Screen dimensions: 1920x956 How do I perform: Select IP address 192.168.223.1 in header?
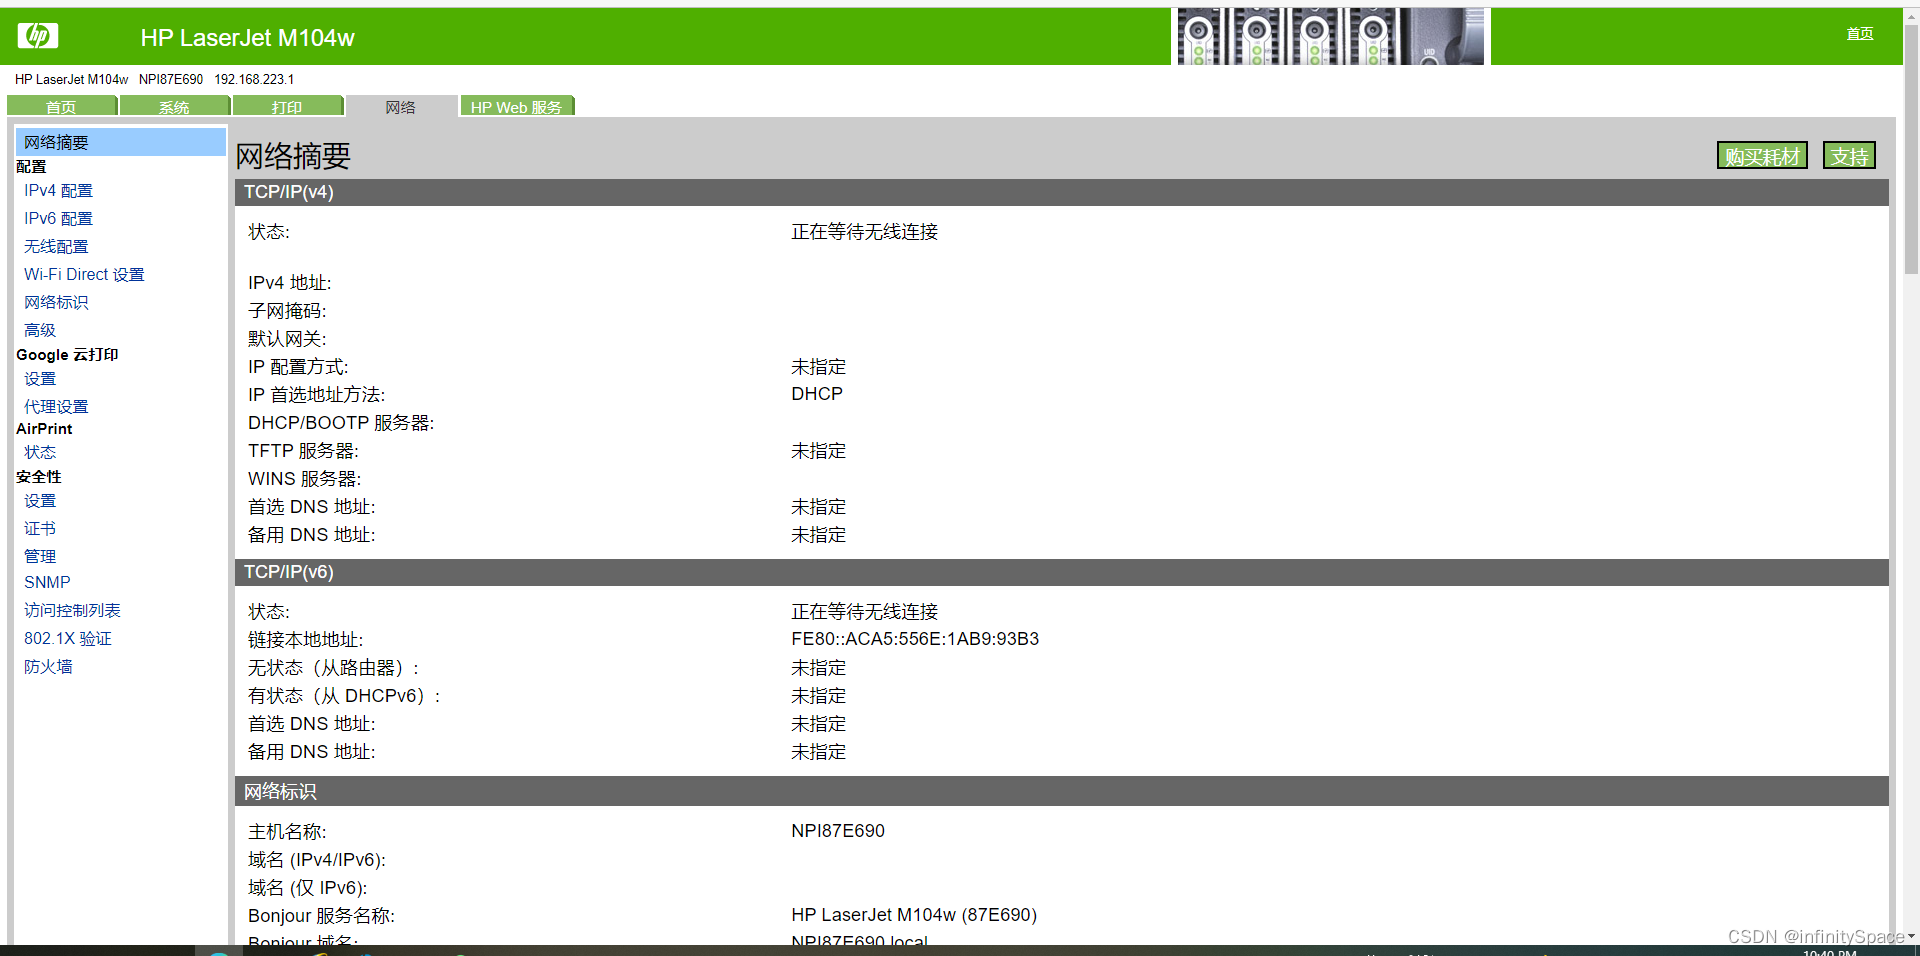[x=254, y=79]
